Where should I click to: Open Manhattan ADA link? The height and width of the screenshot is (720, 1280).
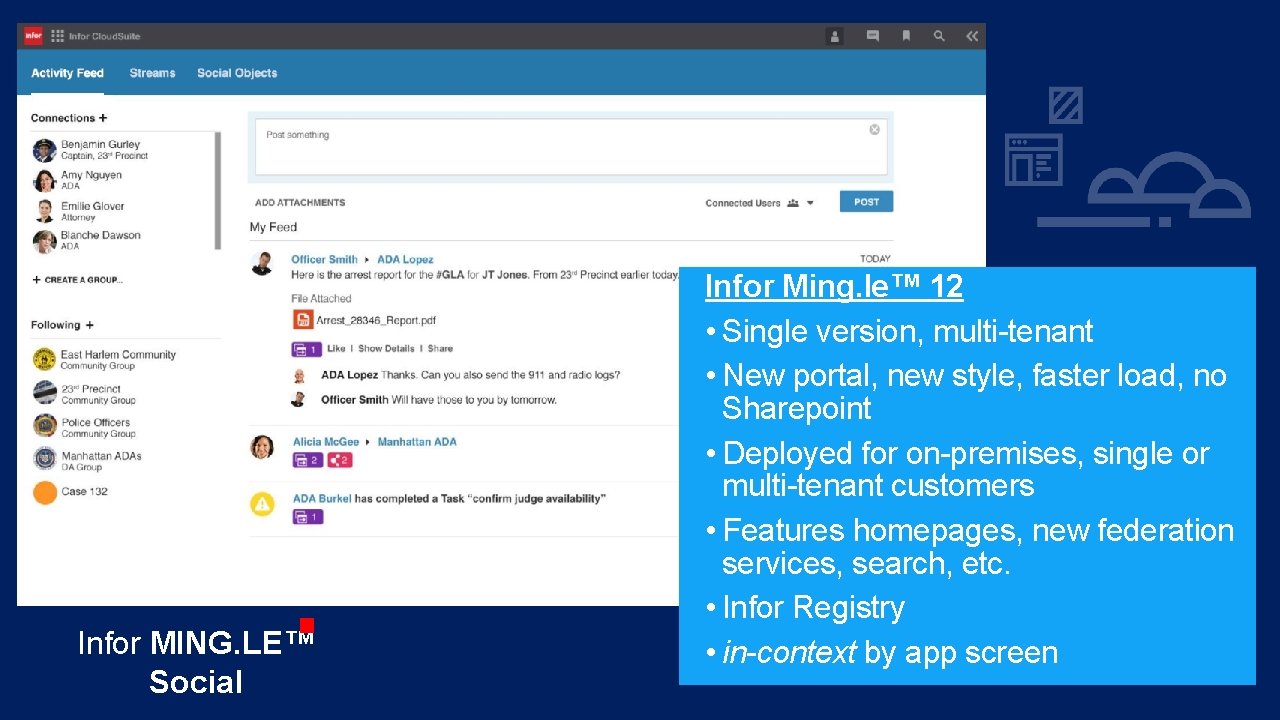pos(417,442)
